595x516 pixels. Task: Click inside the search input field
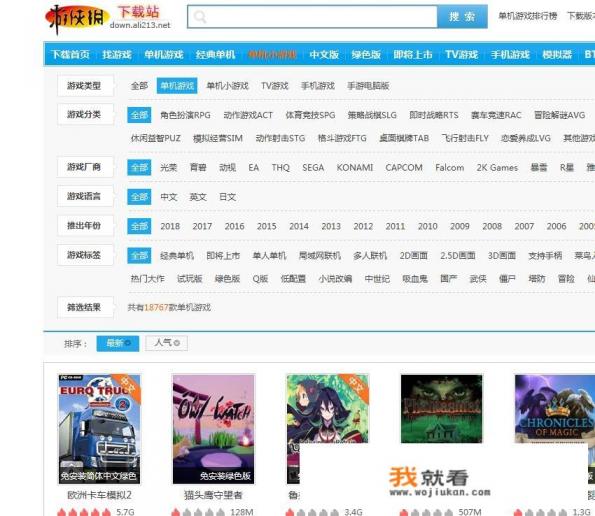(x=312, y=17)
